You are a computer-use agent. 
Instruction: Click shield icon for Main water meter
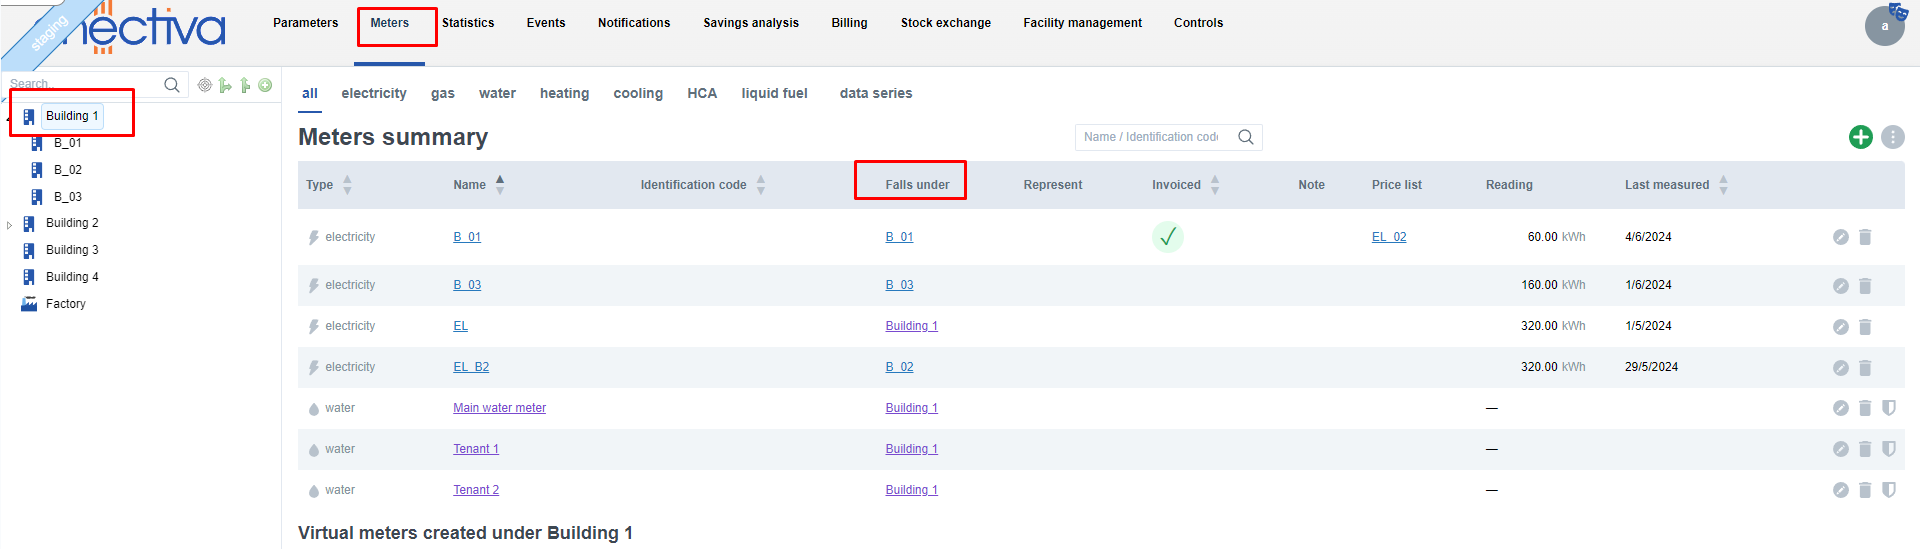(x=1889, y=408)
